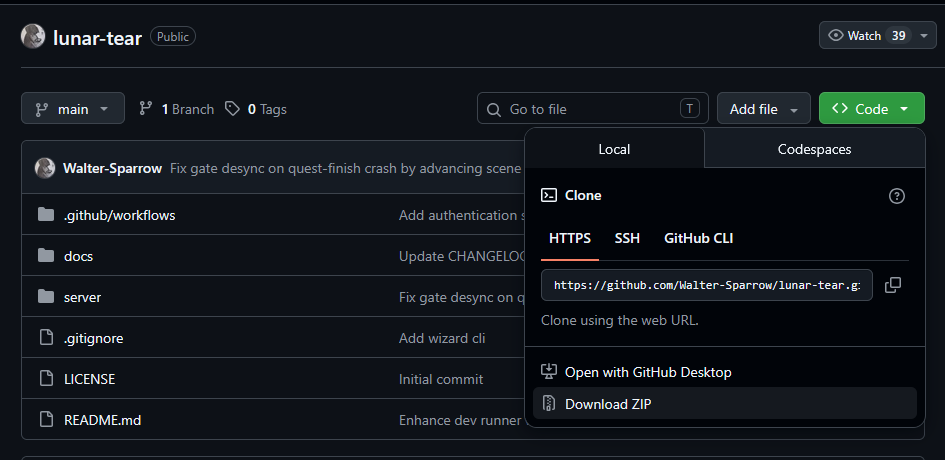This screenshot has width=945, height=460.
Task: Open the Walter-Sparrow author link
Action: coord(112,168)
